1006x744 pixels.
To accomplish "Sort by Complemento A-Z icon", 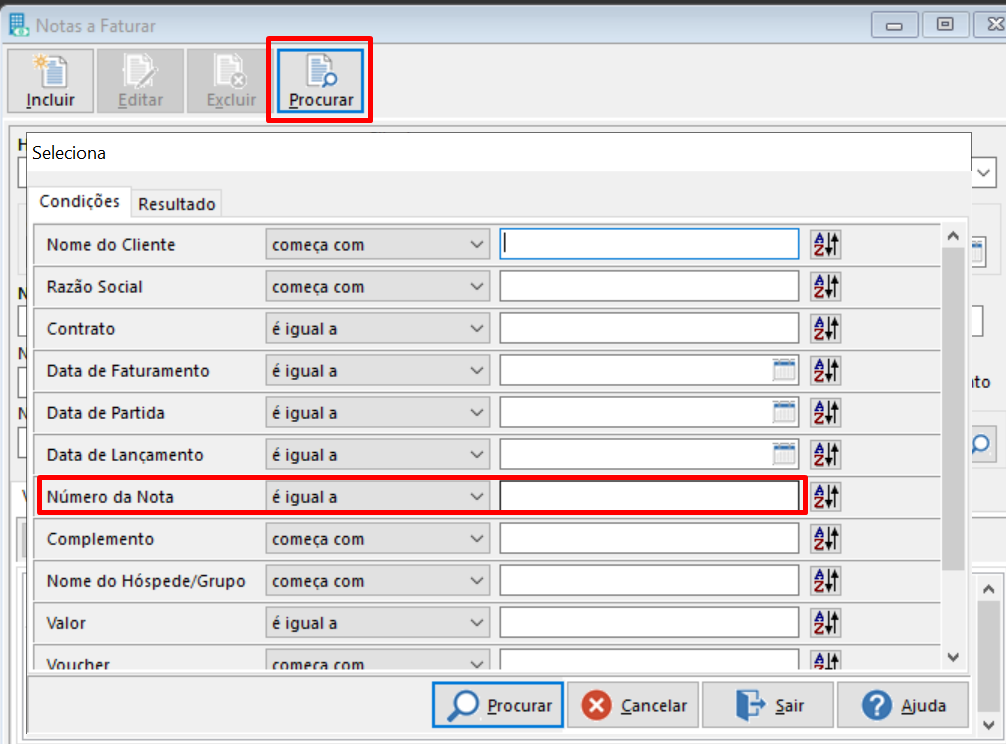I will tap(826, 539).
